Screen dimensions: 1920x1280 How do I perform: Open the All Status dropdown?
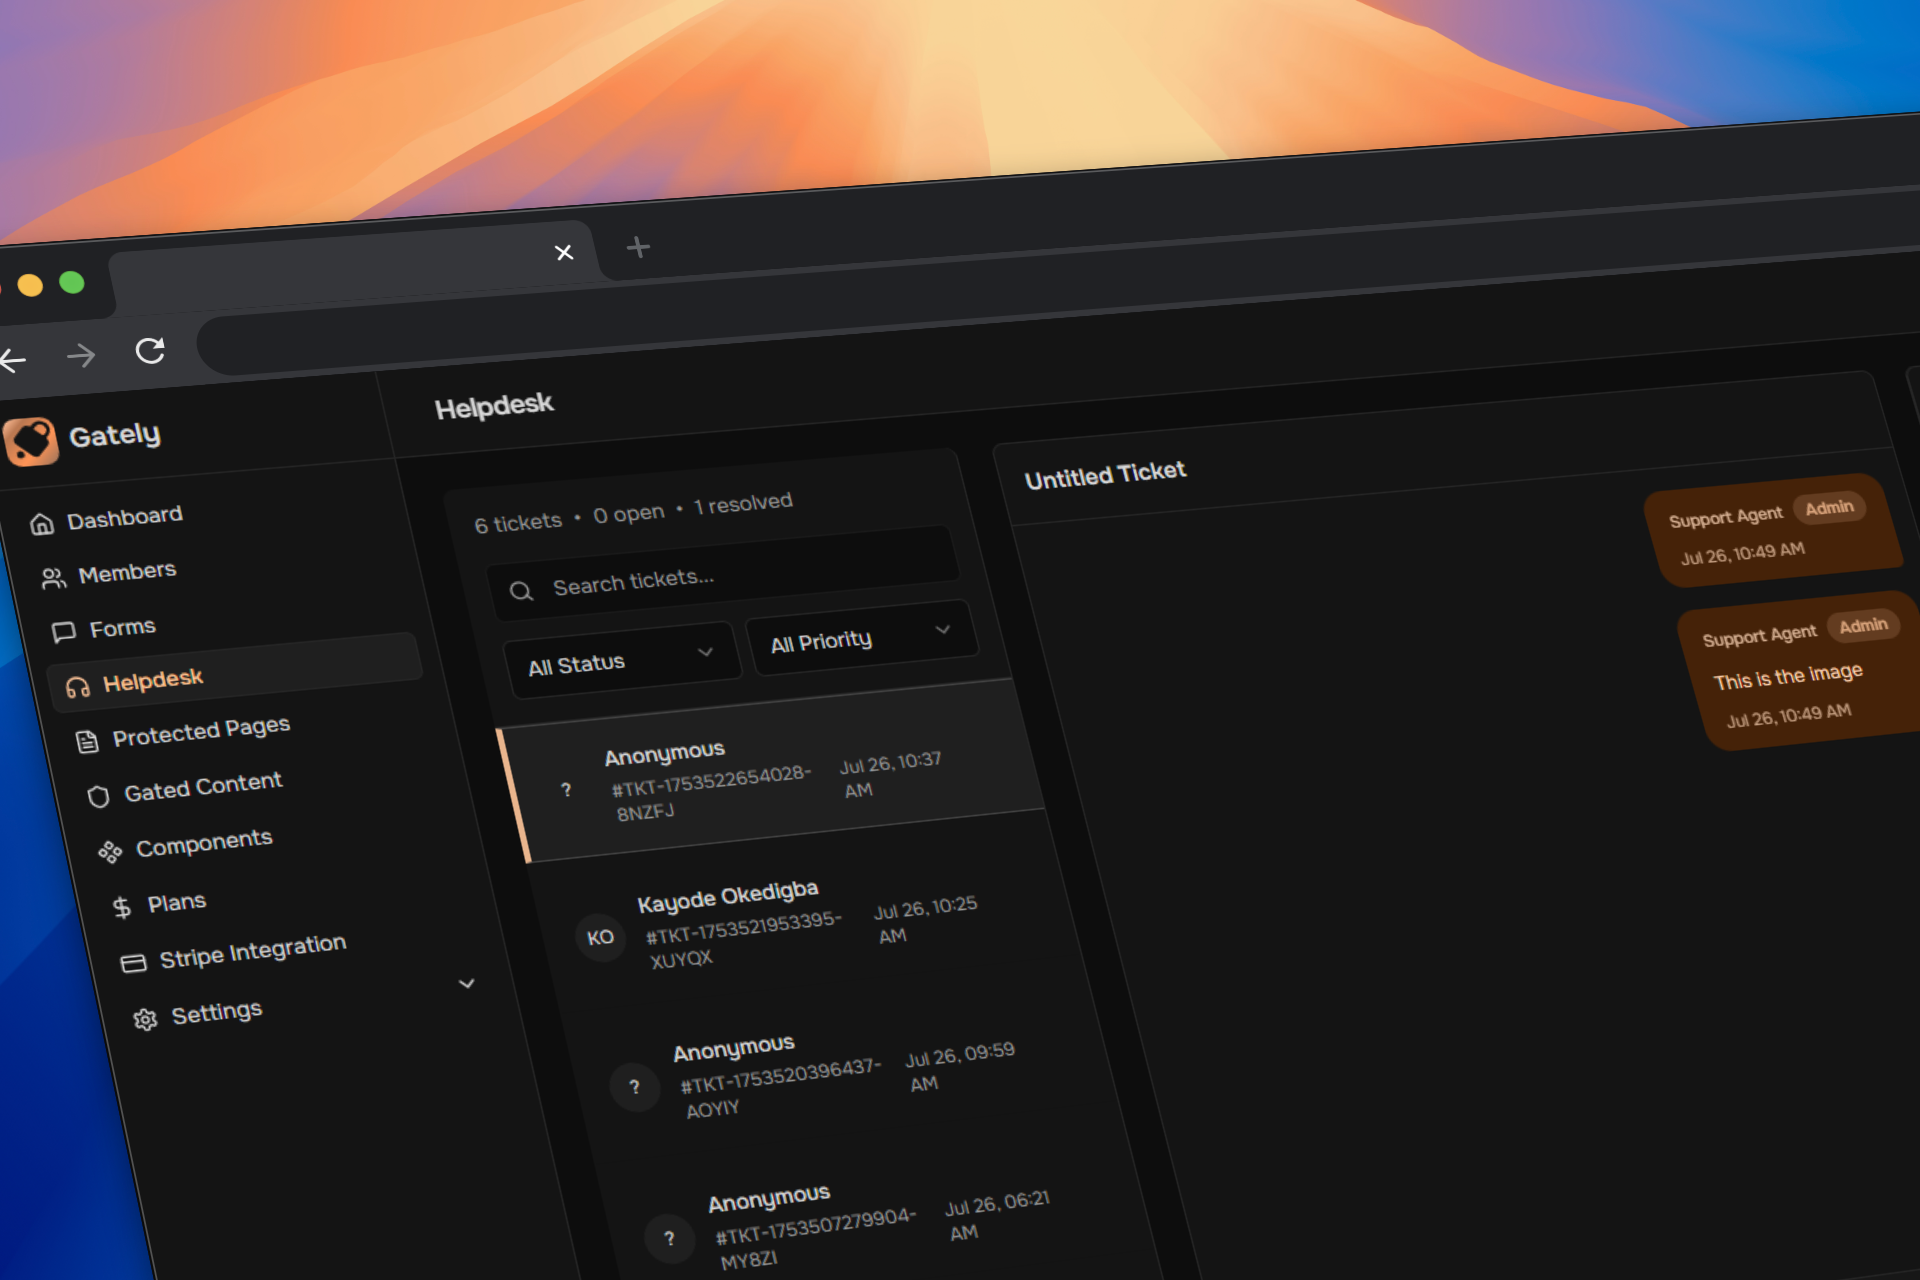[622, 658]
